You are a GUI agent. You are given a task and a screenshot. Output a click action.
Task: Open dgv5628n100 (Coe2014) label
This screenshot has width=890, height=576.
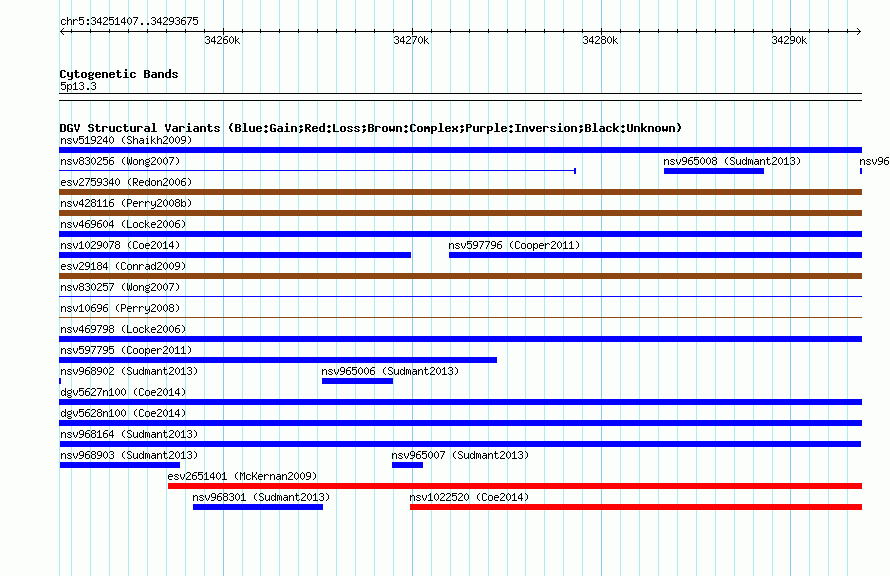pyautogui.click(x=123, y=413)
